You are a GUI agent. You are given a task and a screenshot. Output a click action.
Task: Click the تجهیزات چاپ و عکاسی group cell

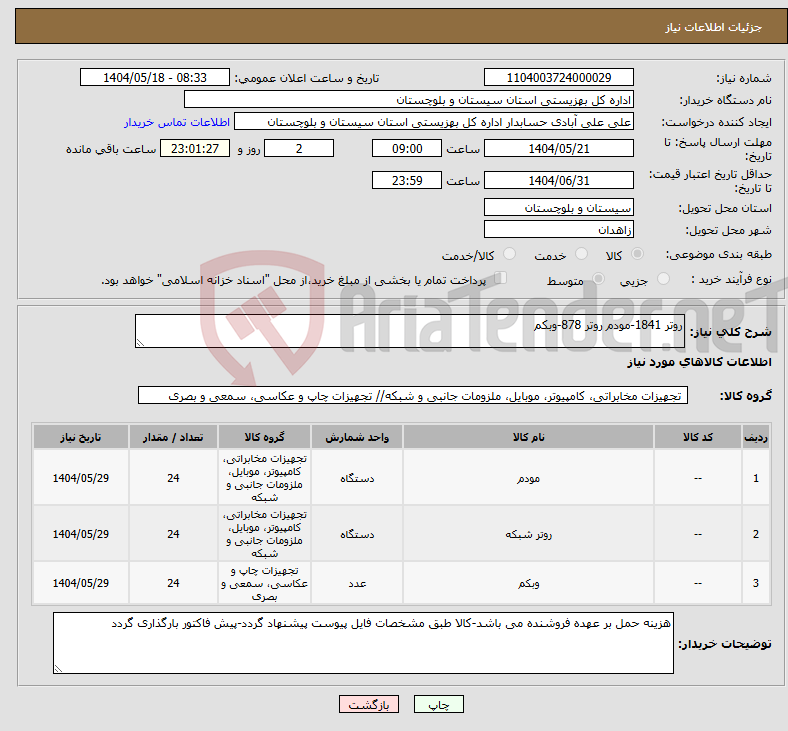(264, 583)
